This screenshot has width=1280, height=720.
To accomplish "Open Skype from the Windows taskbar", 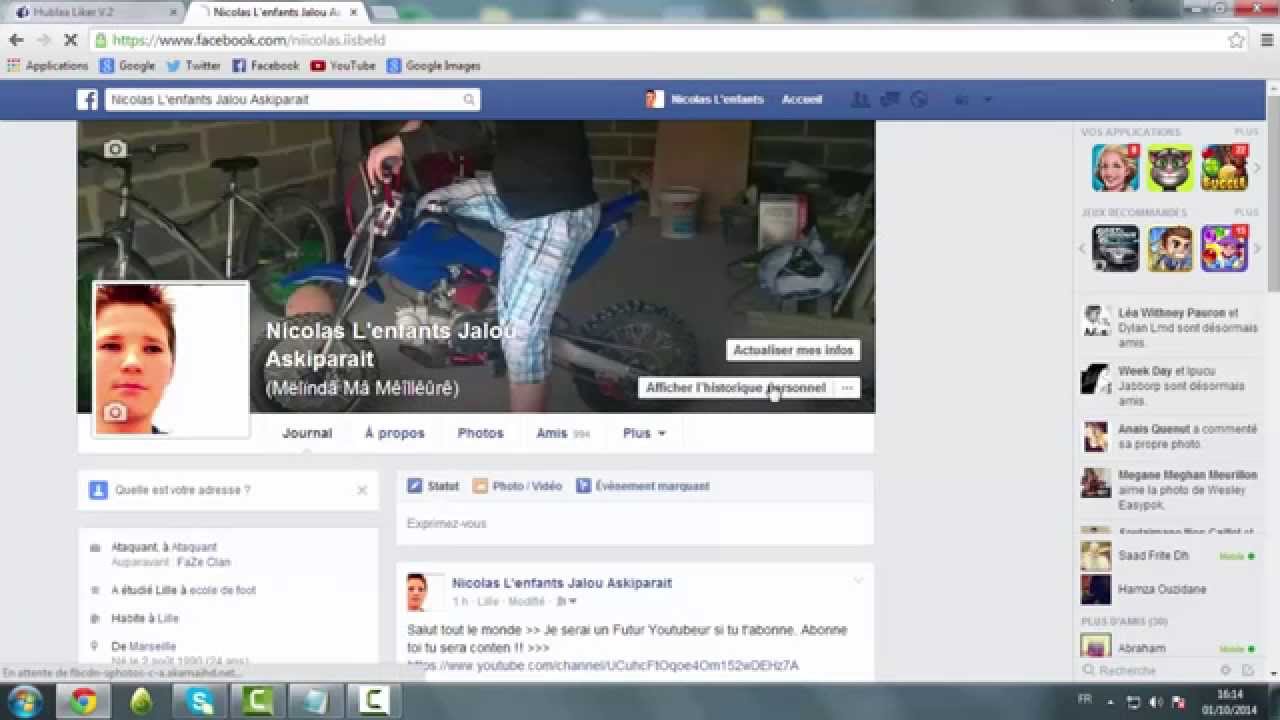I will [200, 701].
